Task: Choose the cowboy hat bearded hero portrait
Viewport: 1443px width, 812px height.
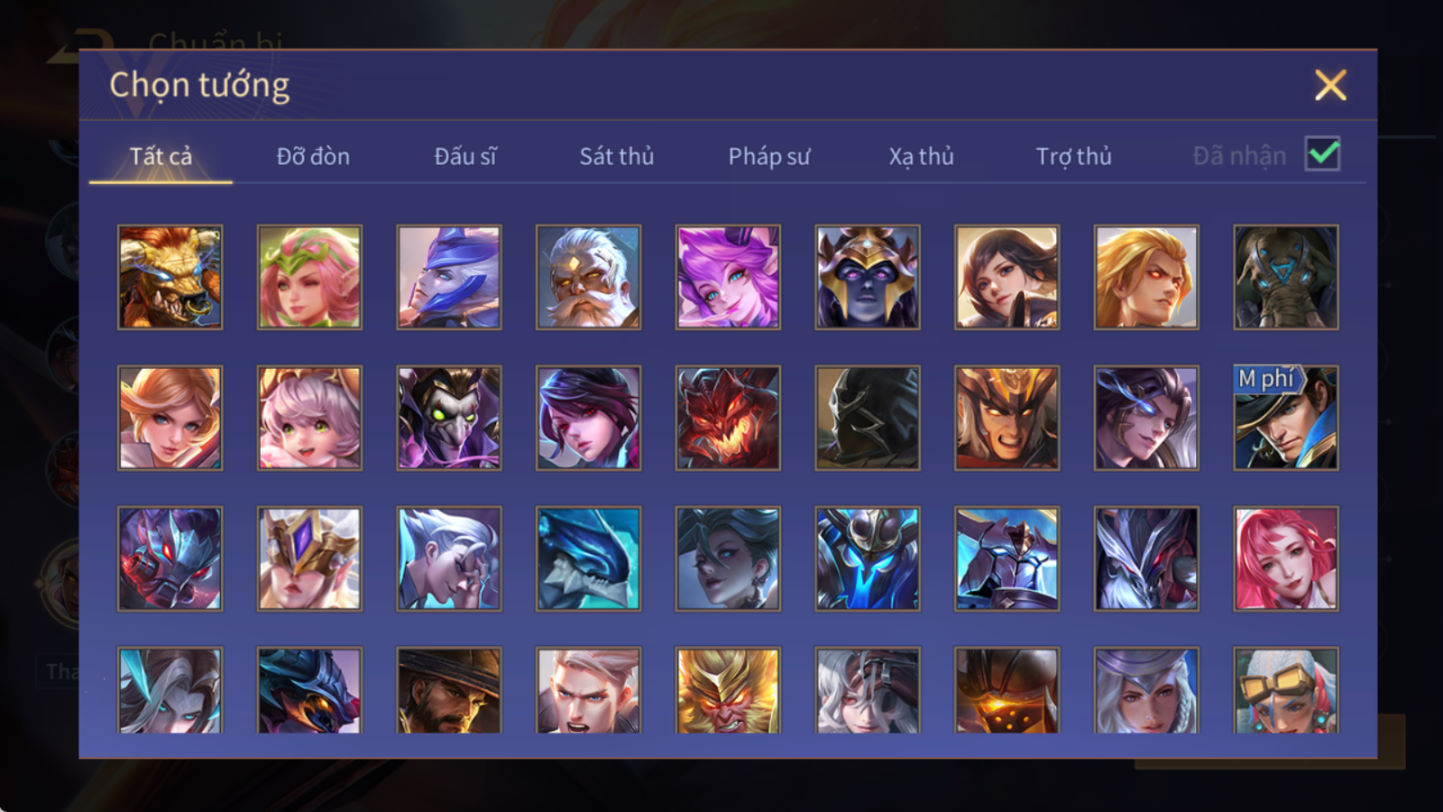Action: coord(449,690)
